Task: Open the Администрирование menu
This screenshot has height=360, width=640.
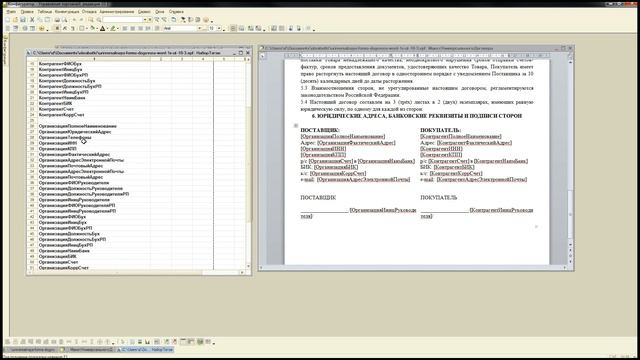Action: pyautogui.click(x=117, y=12)
